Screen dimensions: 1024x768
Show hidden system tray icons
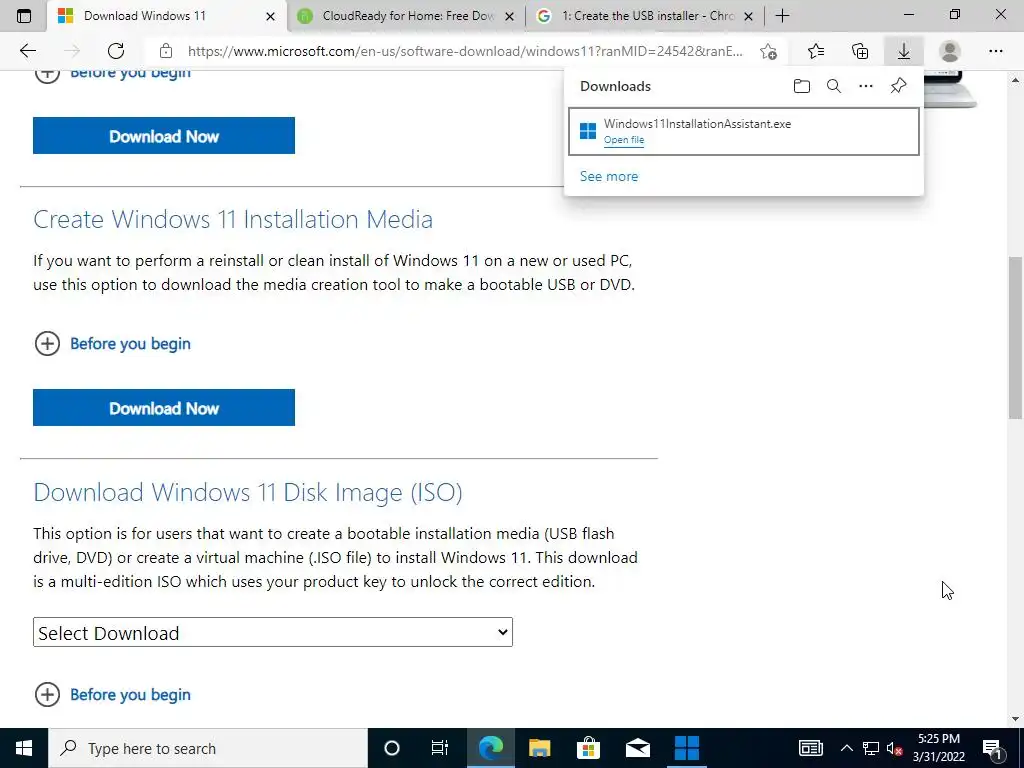[846, 748]
